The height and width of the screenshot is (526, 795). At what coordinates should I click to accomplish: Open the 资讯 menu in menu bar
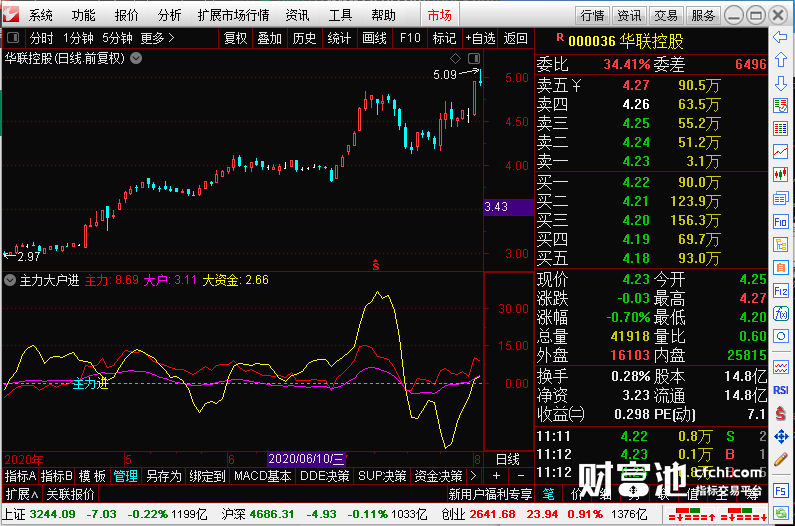(297, 15)
